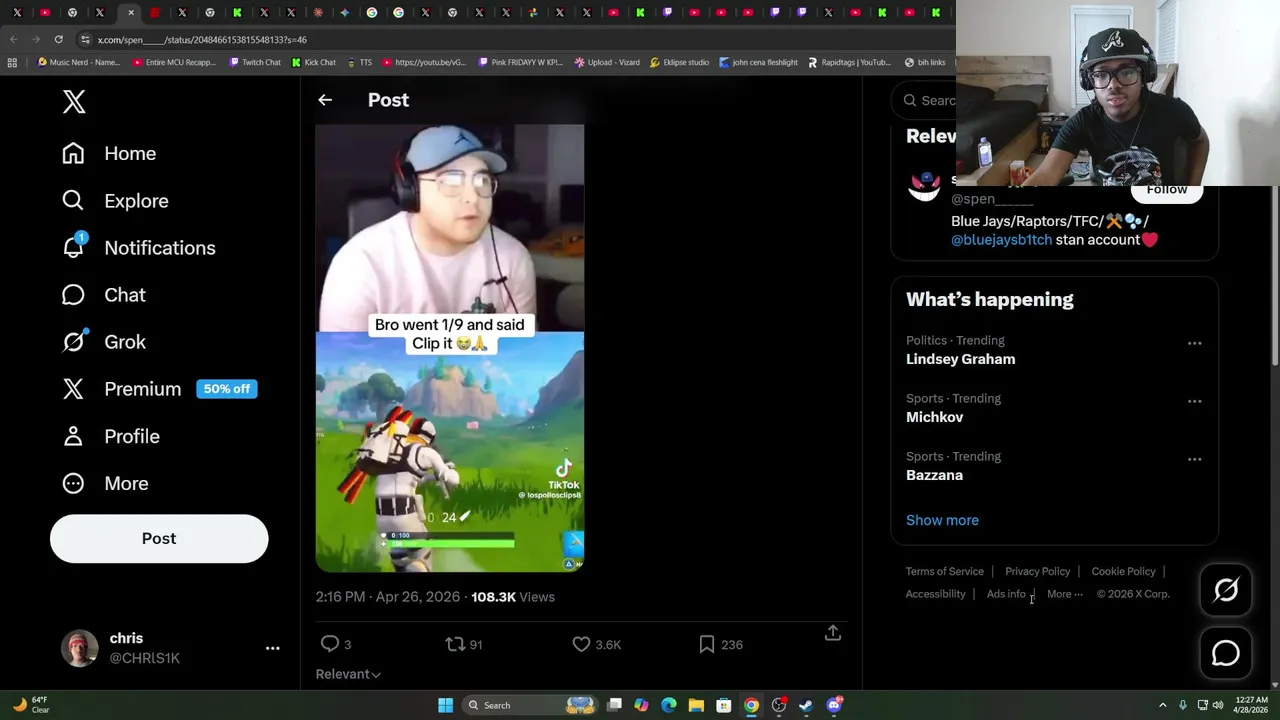Open the floating chat messages button
Viewport: 1280px width, 720px height.
(1226, 653)
